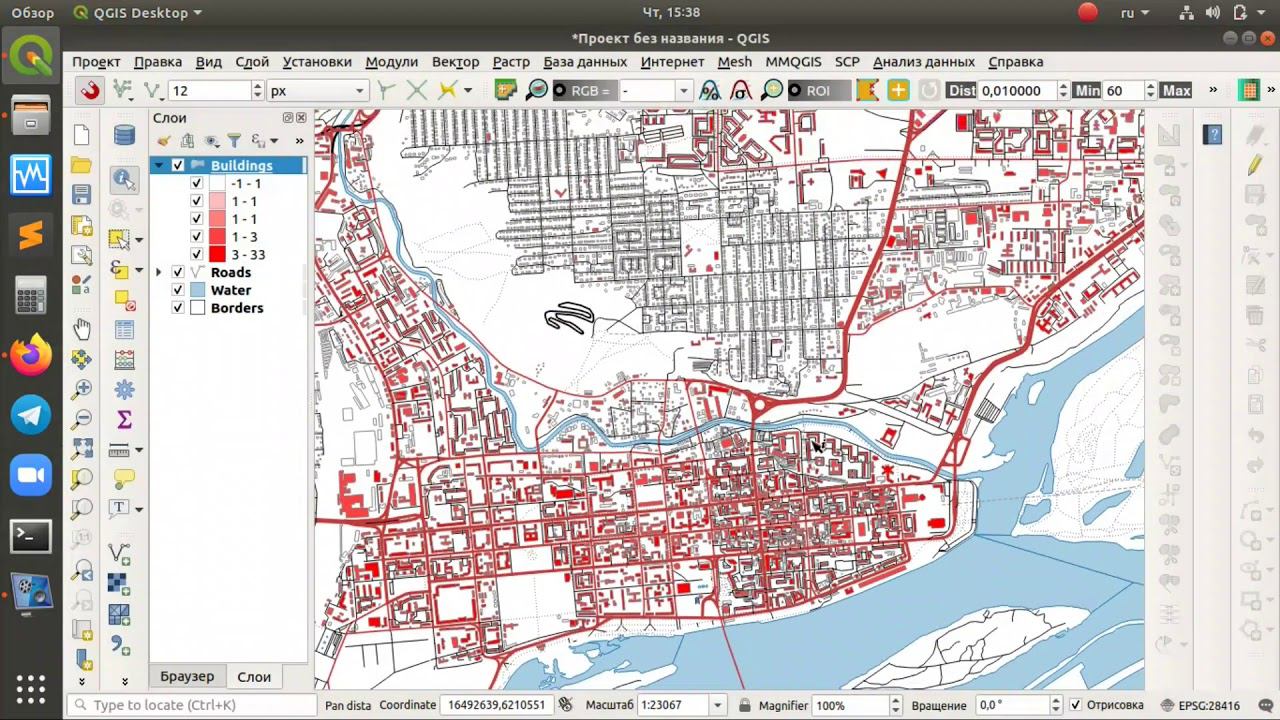The width and height of the screenshot is (1280, 720).
Task: Save the project with floppy icon
Action: pyautogui.click(x=82, y=195)
